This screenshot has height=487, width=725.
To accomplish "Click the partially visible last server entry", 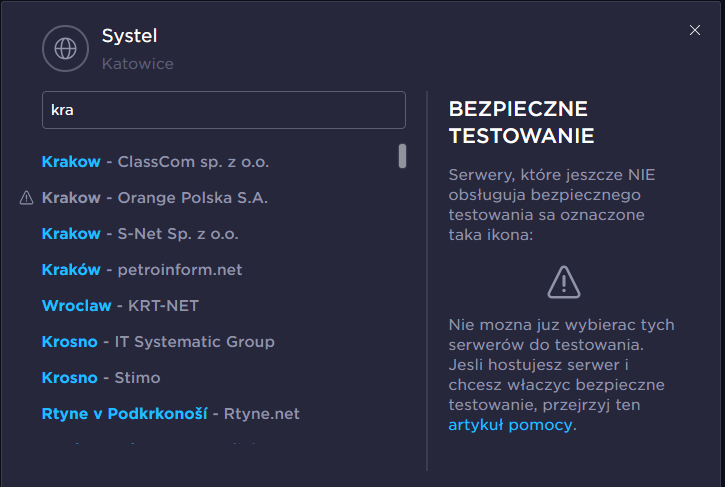I will point(150,442).
